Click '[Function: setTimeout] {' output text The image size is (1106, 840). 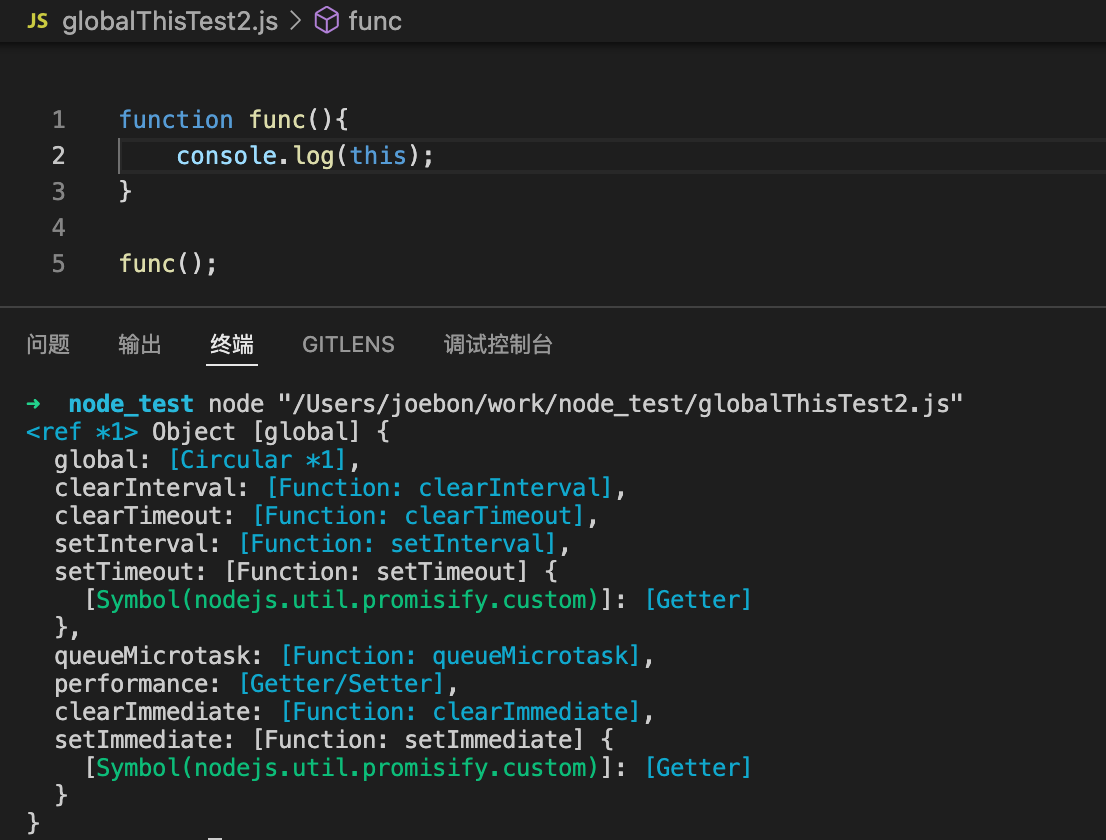(391, 571)
